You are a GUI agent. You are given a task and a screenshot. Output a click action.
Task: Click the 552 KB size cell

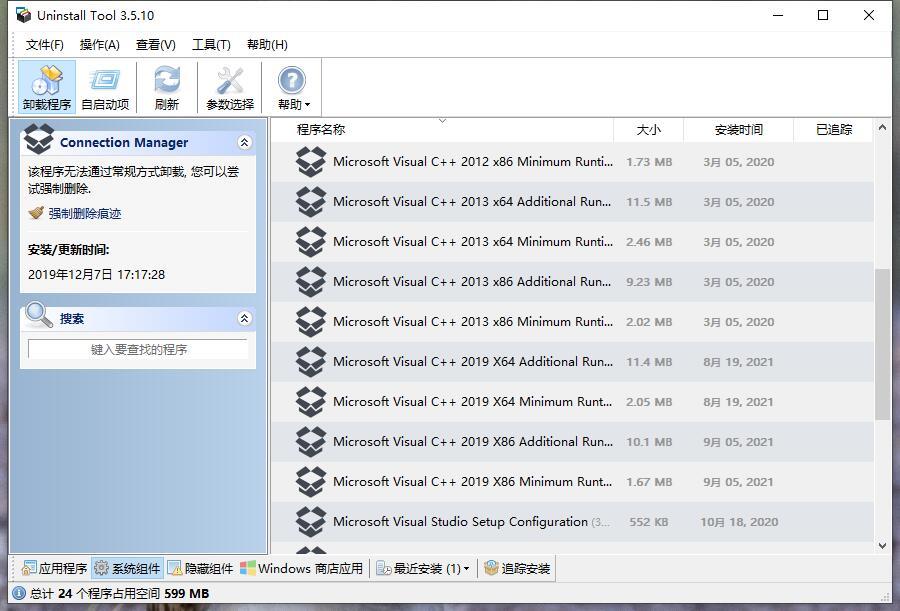(x=649, y=522)
